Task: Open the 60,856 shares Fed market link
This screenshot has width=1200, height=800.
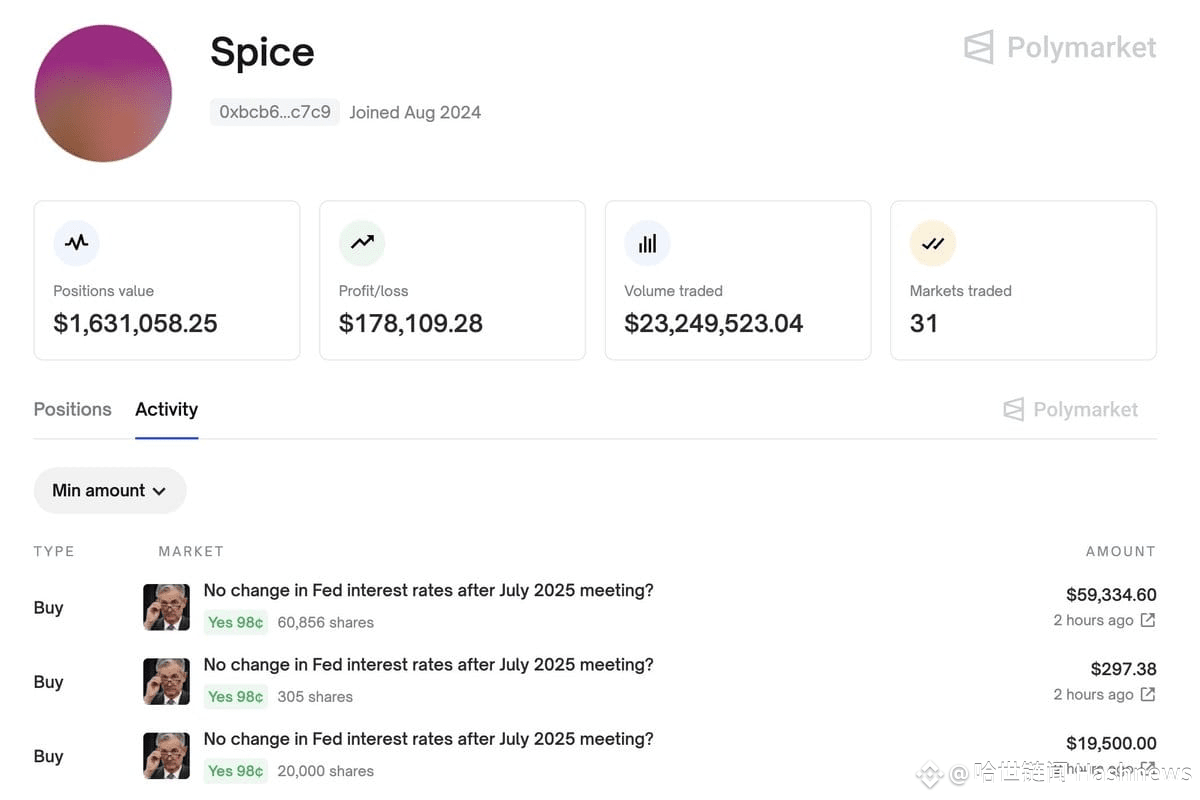Action: [428, 590]
